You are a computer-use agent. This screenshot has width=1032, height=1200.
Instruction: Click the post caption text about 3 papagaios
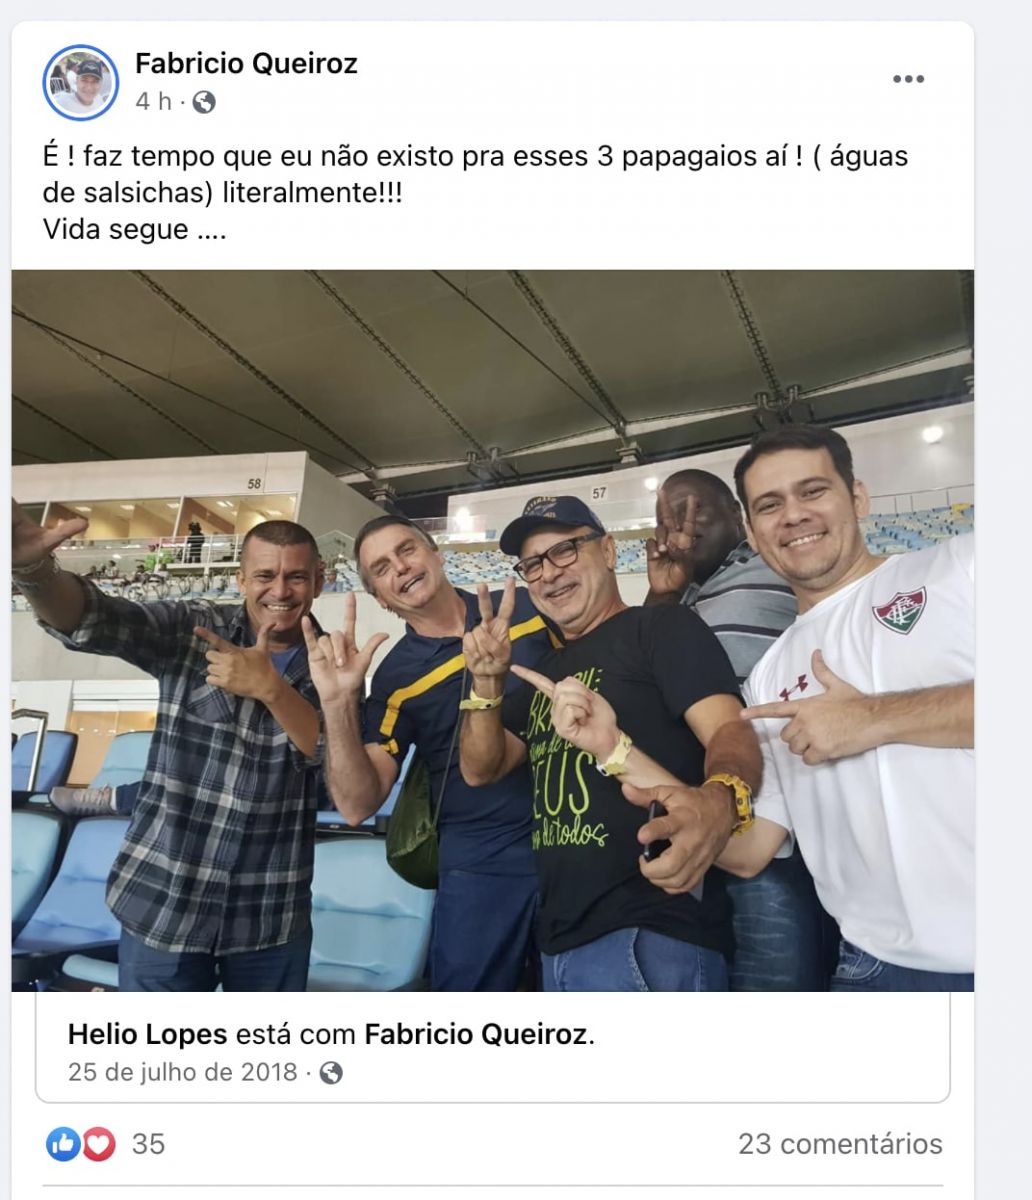[x=476, y=174]
